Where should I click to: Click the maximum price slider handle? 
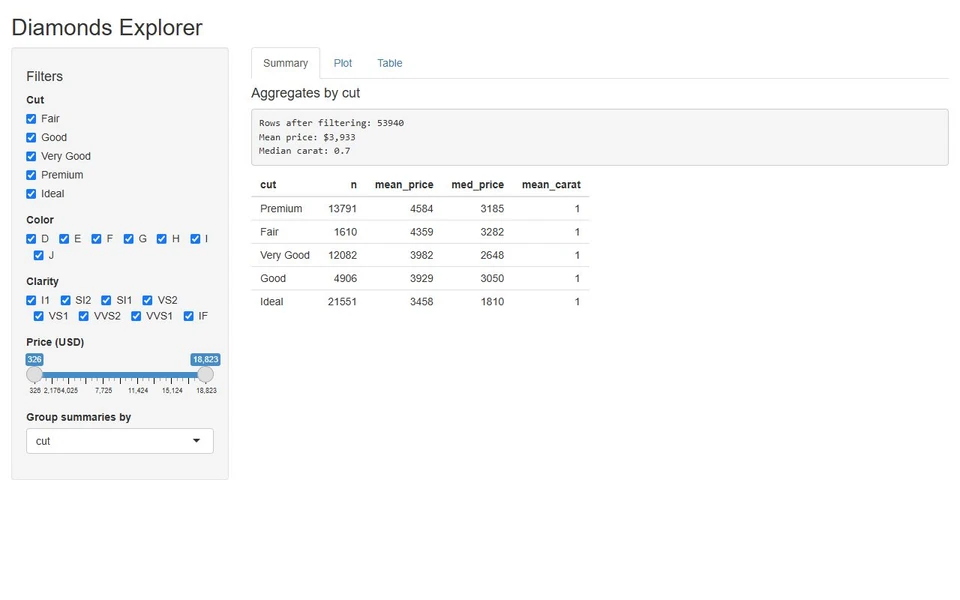pyautogui.click(x=206, y=374)
